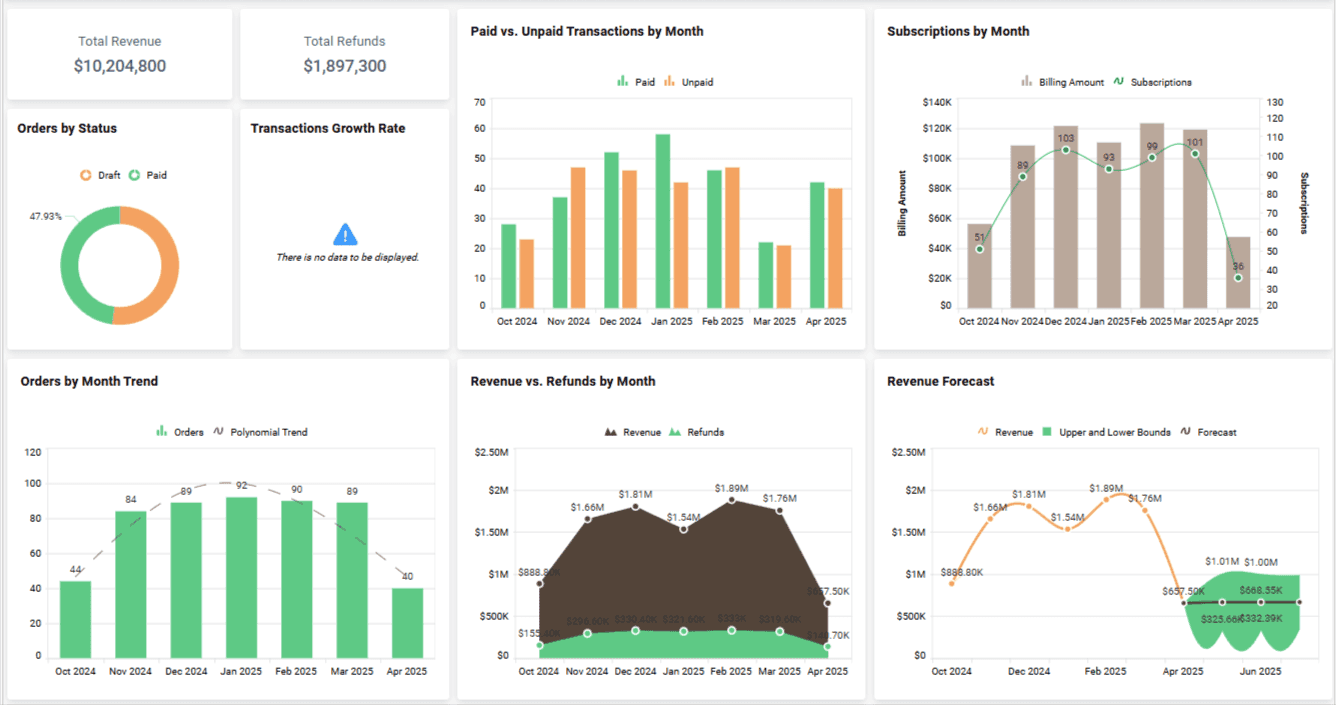
Task: Click the Total Refunds summary card
Action: [344, 53]
